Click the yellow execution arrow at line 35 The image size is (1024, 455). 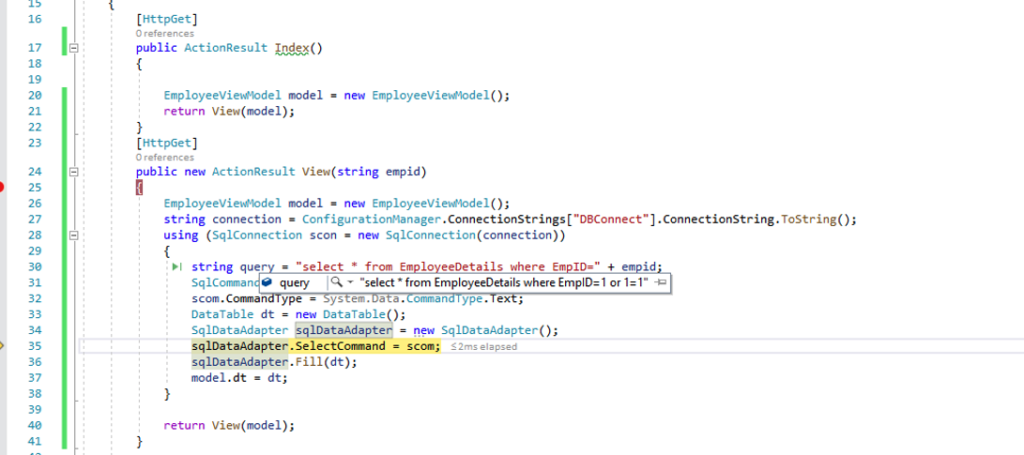point(3,345)
